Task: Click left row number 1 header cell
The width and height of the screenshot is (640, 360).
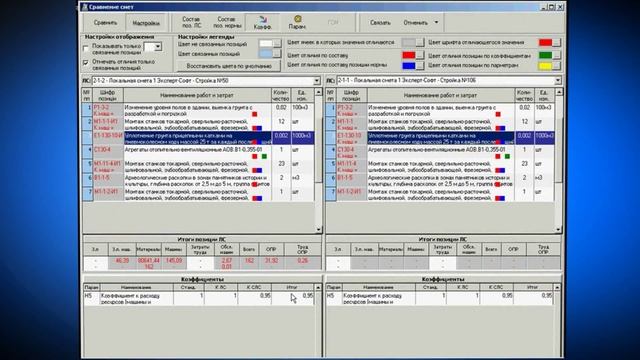Action: [x=88, y=110]
